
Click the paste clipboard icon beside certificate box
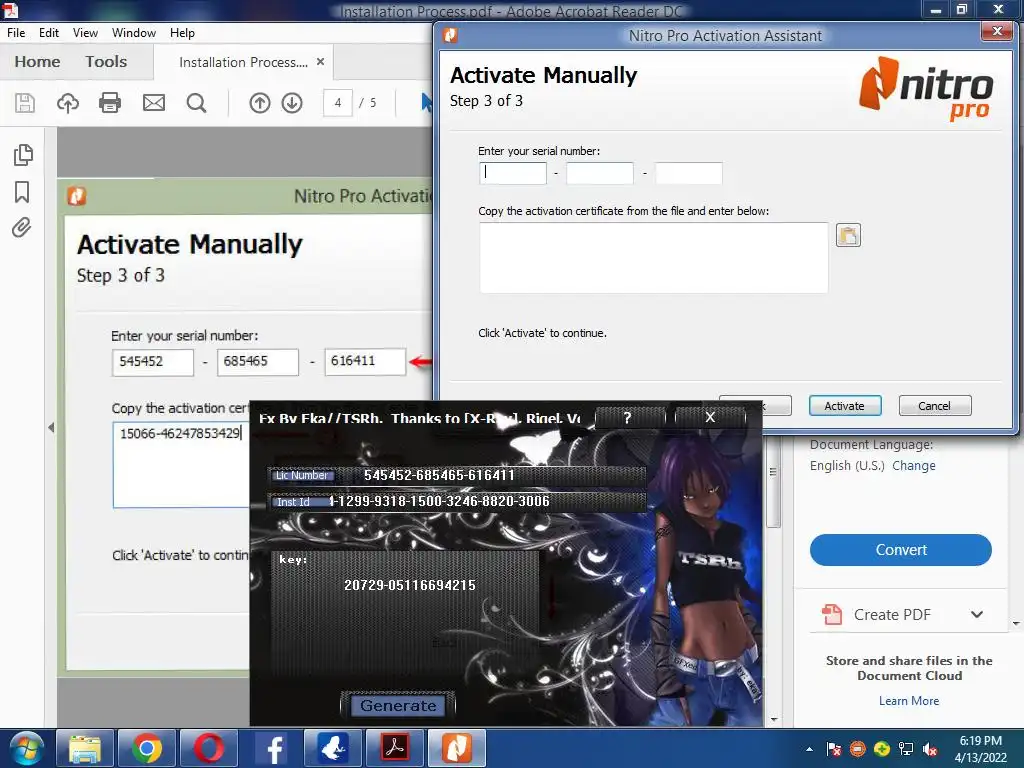coord(848,235)
